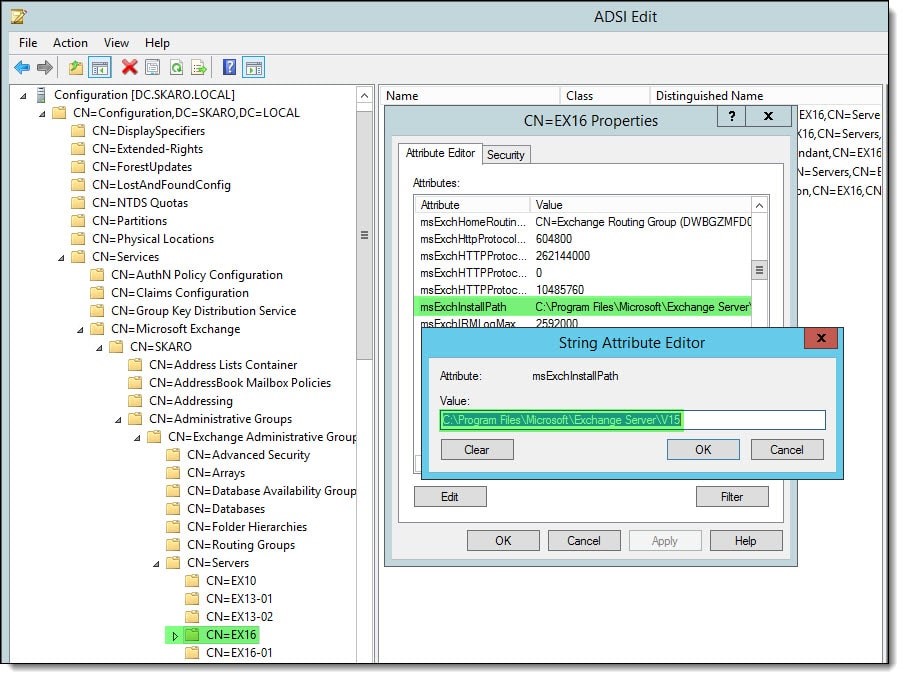
Task: Click Clear in String Attribute Editor
Action: [477, 450]
